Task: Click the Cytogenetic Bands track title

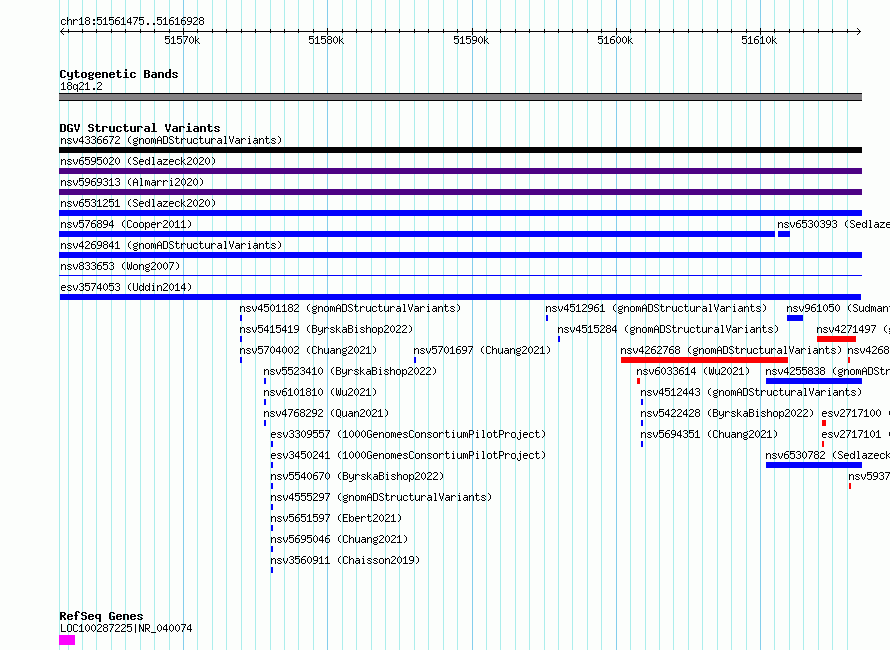Action: click(119, 74)
